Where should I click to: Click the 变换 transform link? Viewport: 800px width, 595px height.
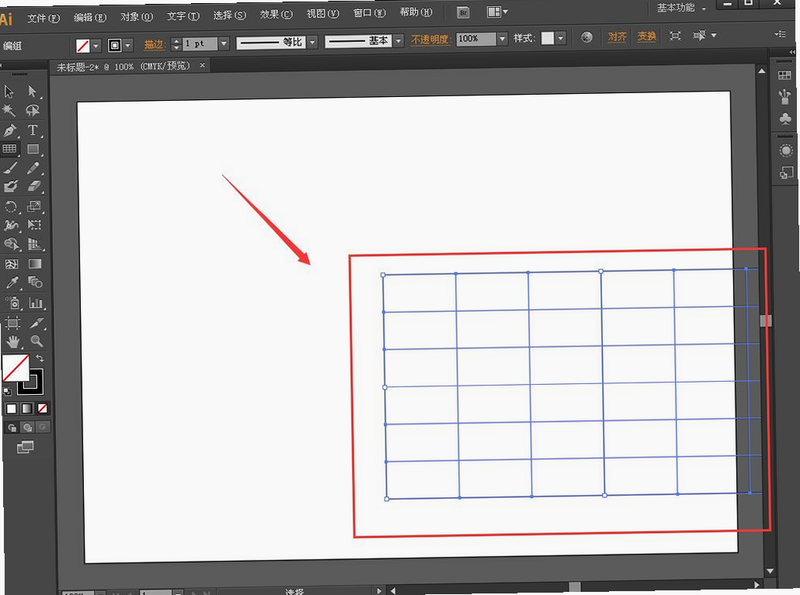coord(646,36)
